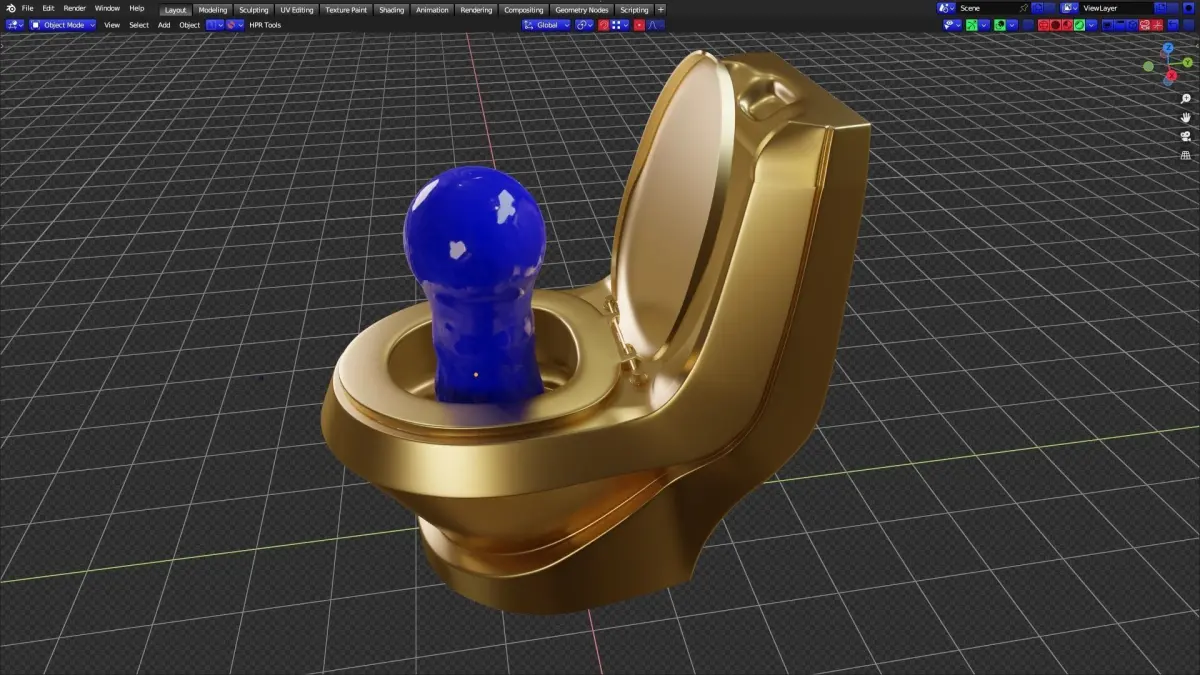The height and width of the screenshot is (675, 1200).
Task: Open the File menu
Action: pos(28,8)
